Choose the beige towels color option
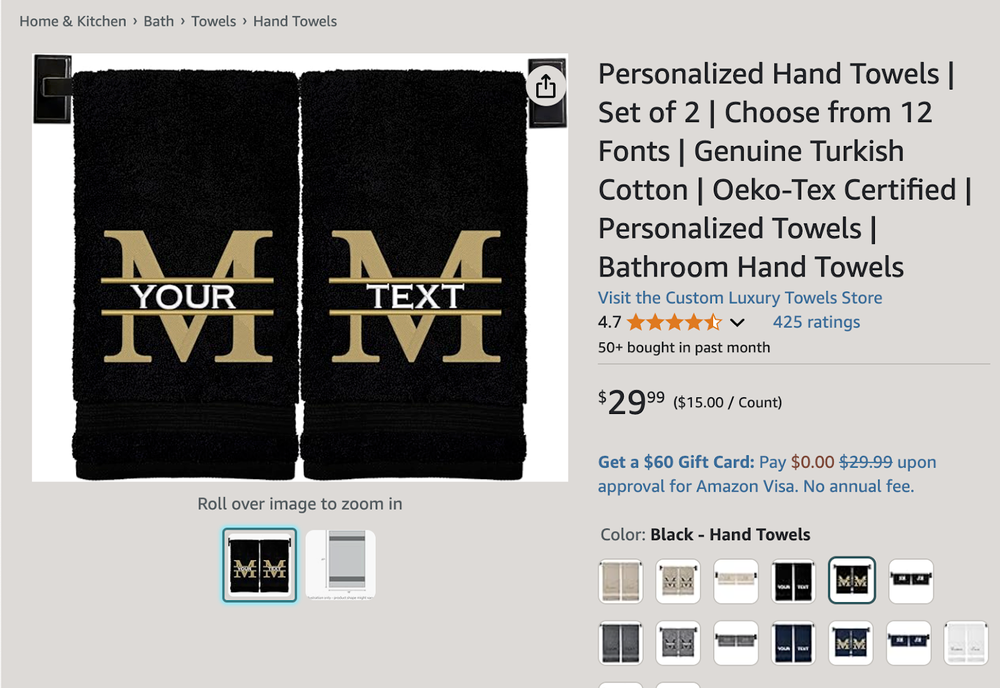Screen dimensions: 1000x688 click(x=621, y=580)
